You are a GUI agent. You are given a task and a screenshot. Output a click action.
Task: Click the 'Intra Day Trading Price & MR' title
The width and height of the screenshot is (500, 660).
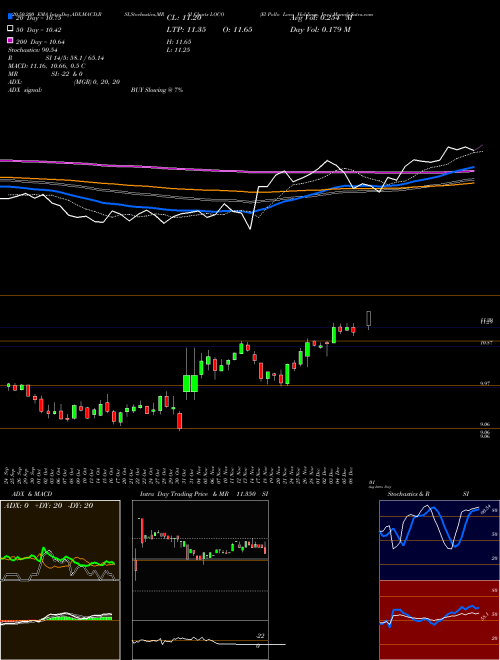point(184,494)
